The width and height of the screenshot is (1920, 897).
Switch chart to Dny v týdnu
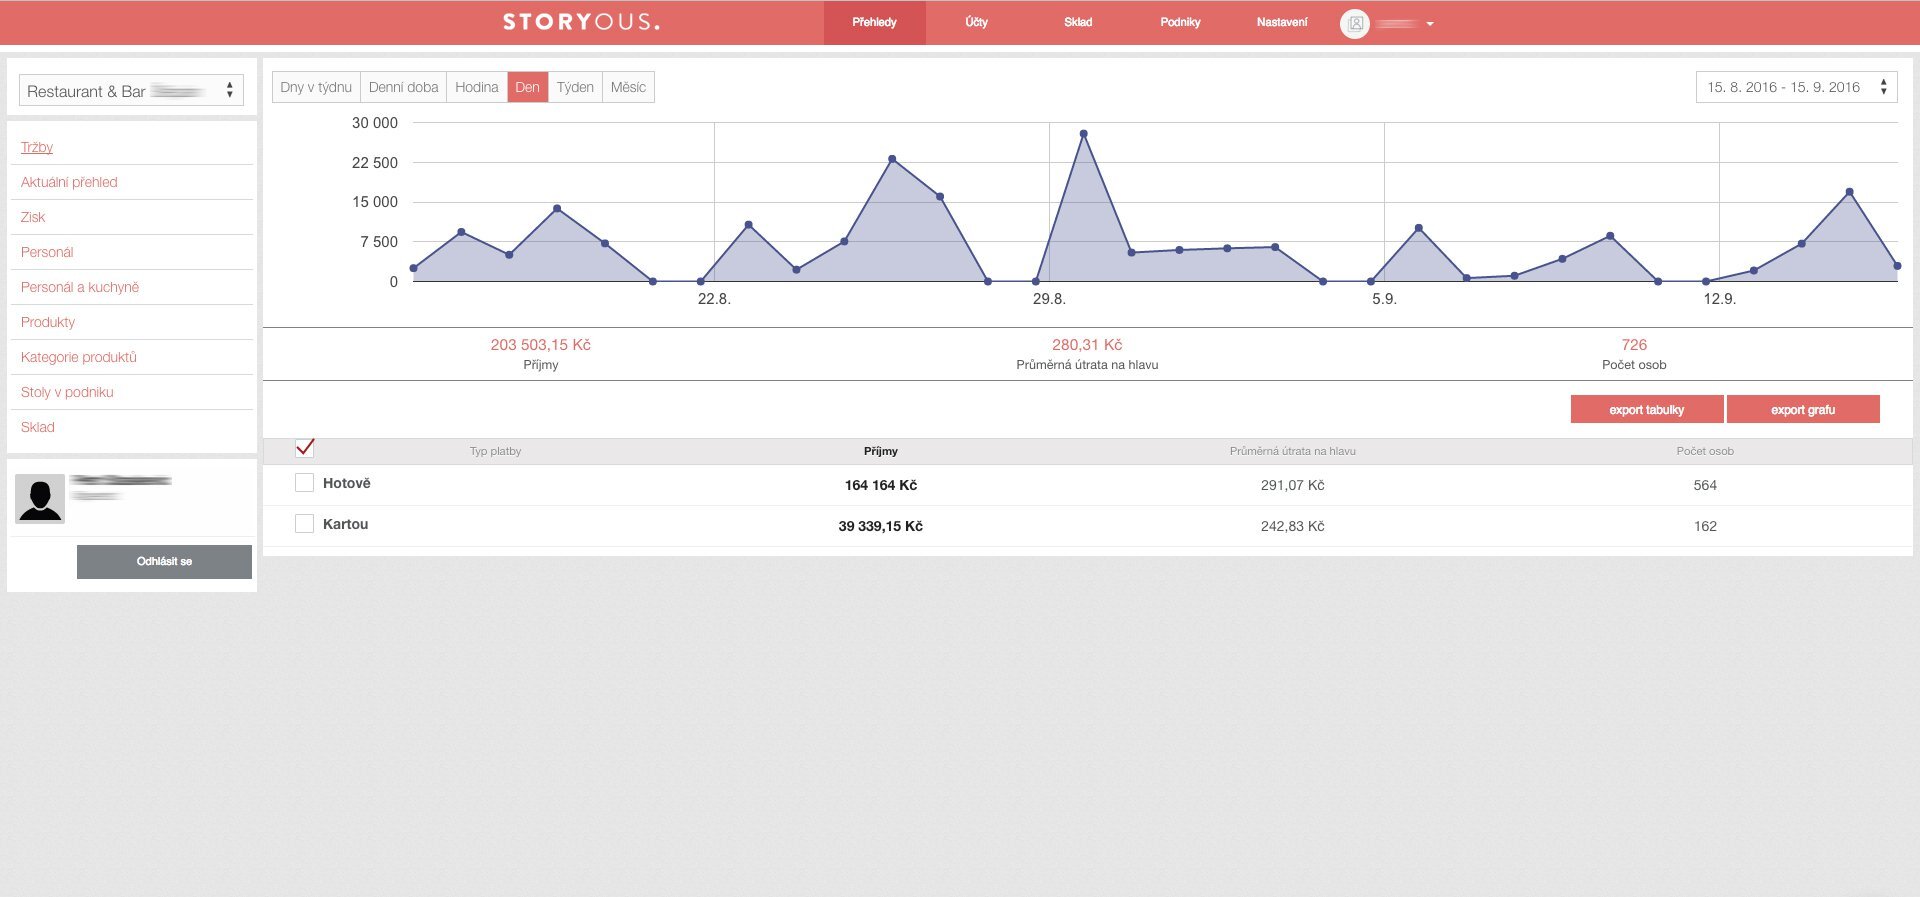316,87
